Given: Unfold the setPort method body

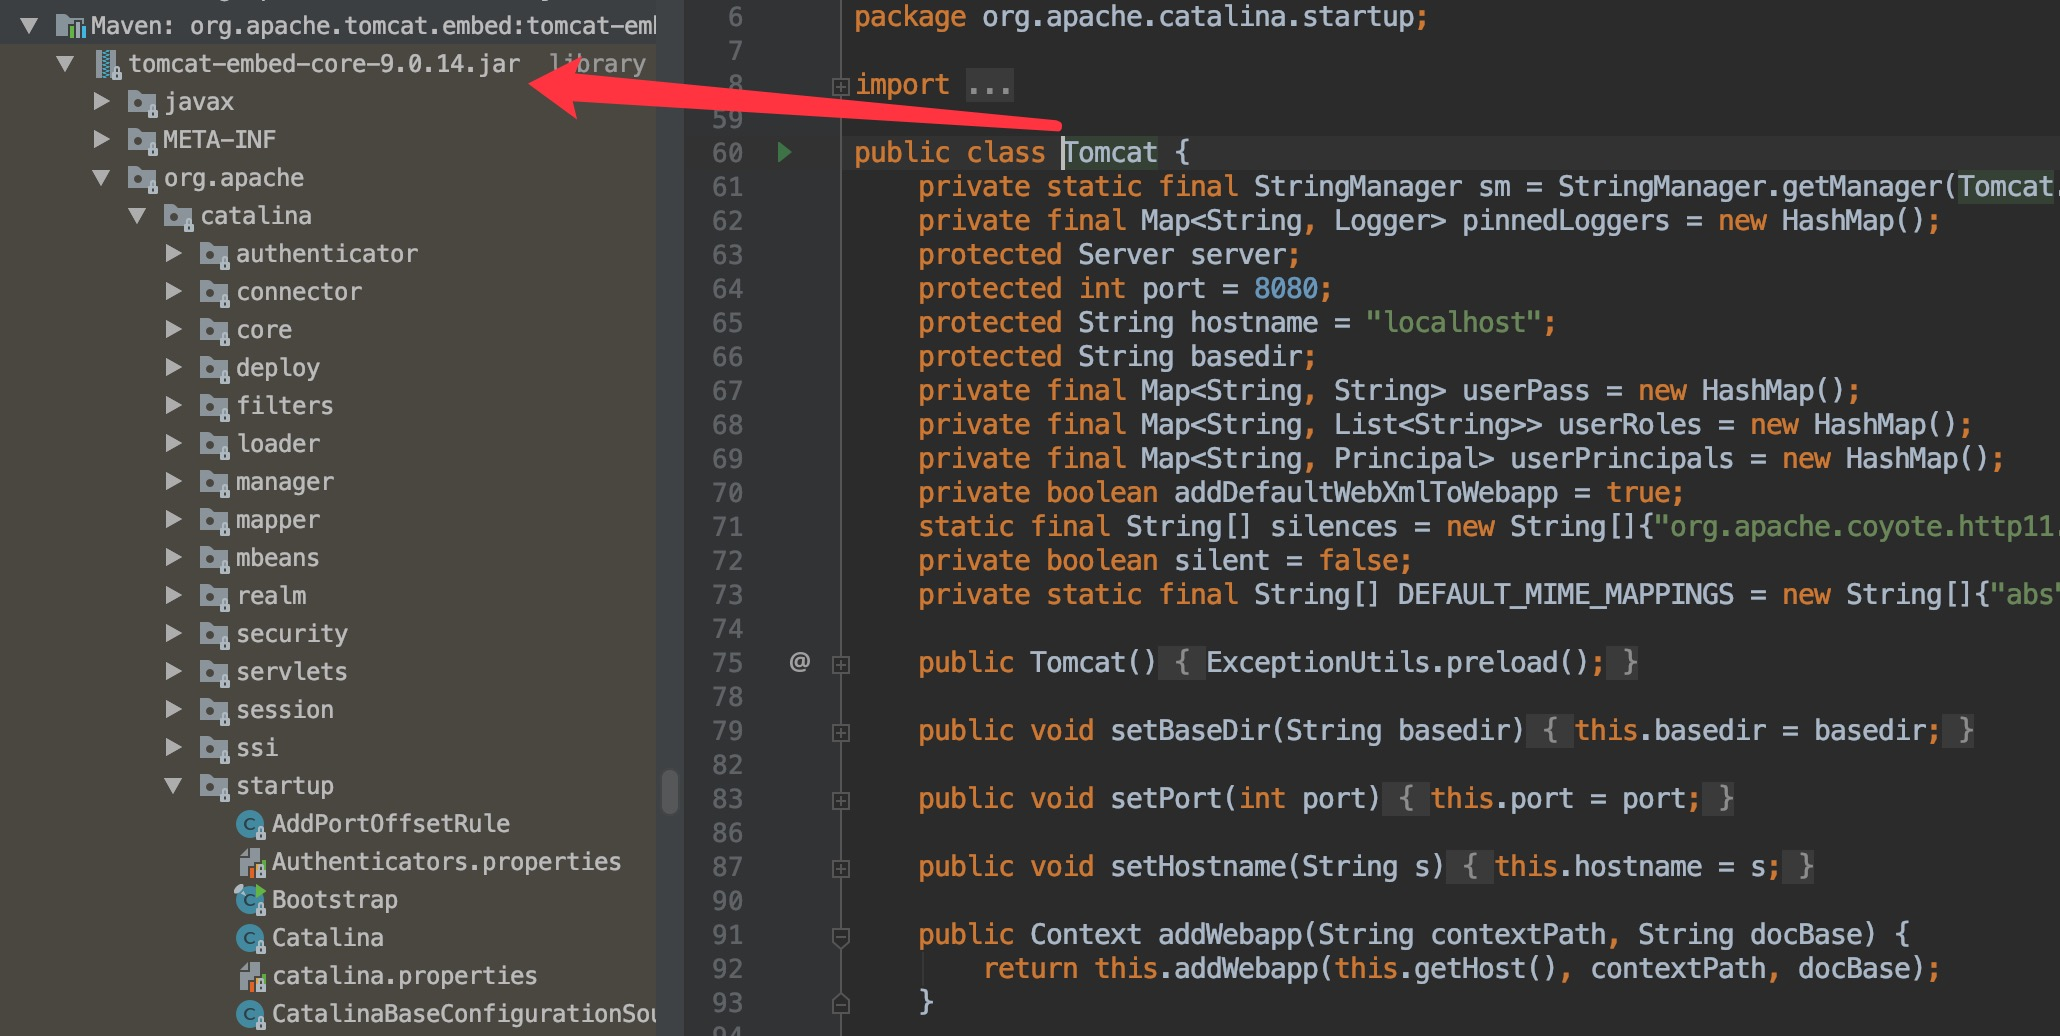Looking at the screenshot, I should 841,801.
